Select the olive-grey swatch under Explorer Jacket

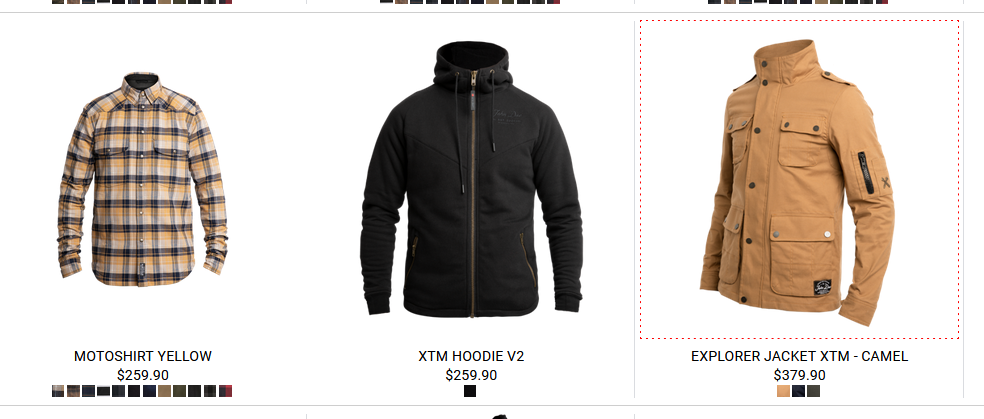click(x=813, y=391)
